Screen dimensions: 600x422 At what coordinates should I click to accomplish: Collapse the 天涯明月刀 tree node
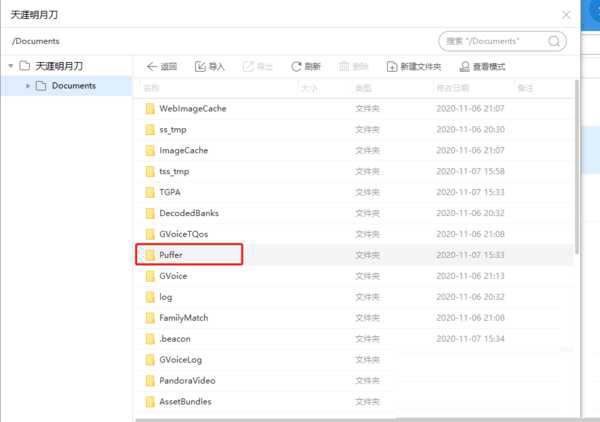(x=11, y=66)
